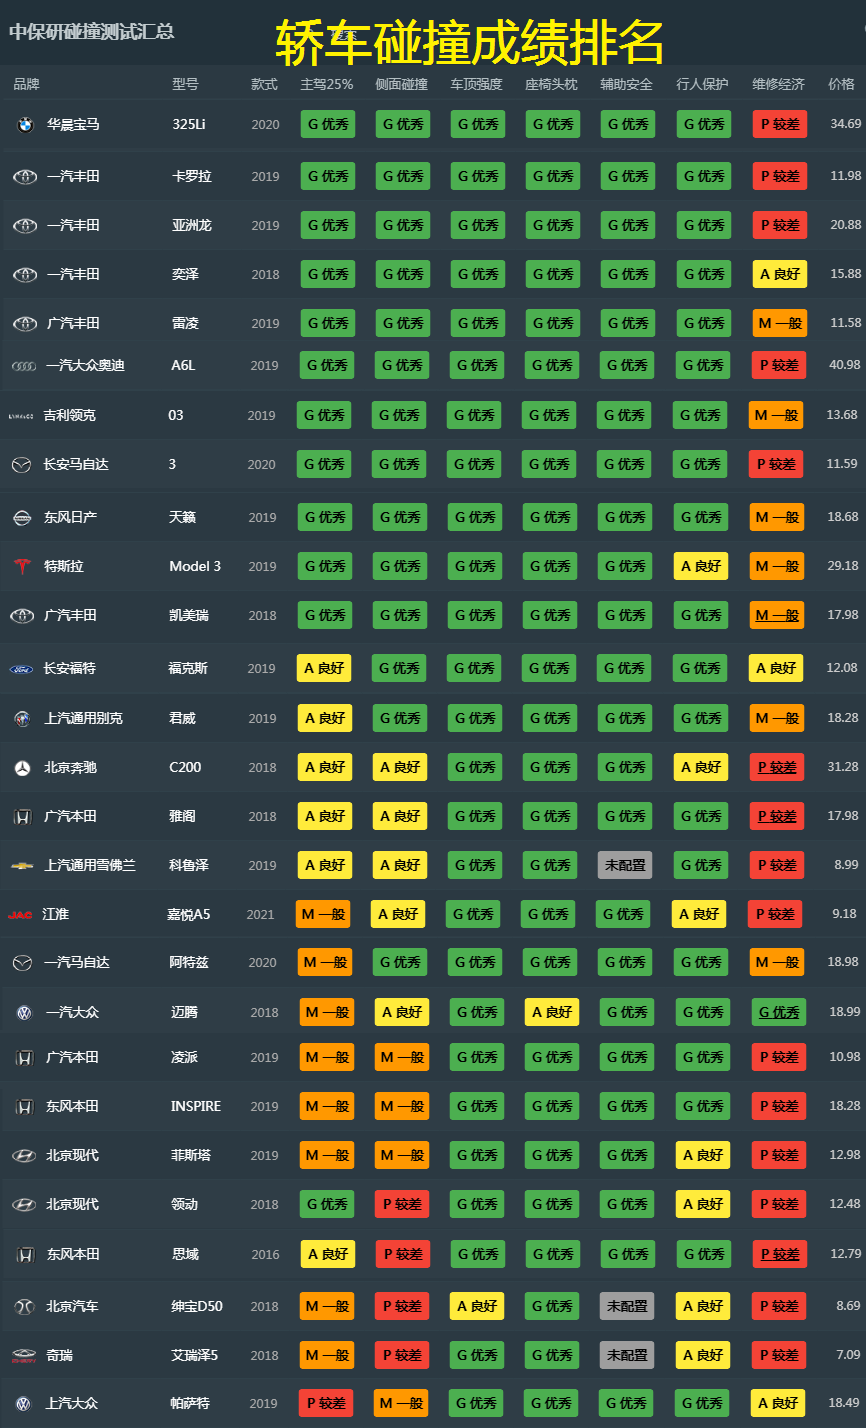Select the 主驾25% column header

point(327,85)
